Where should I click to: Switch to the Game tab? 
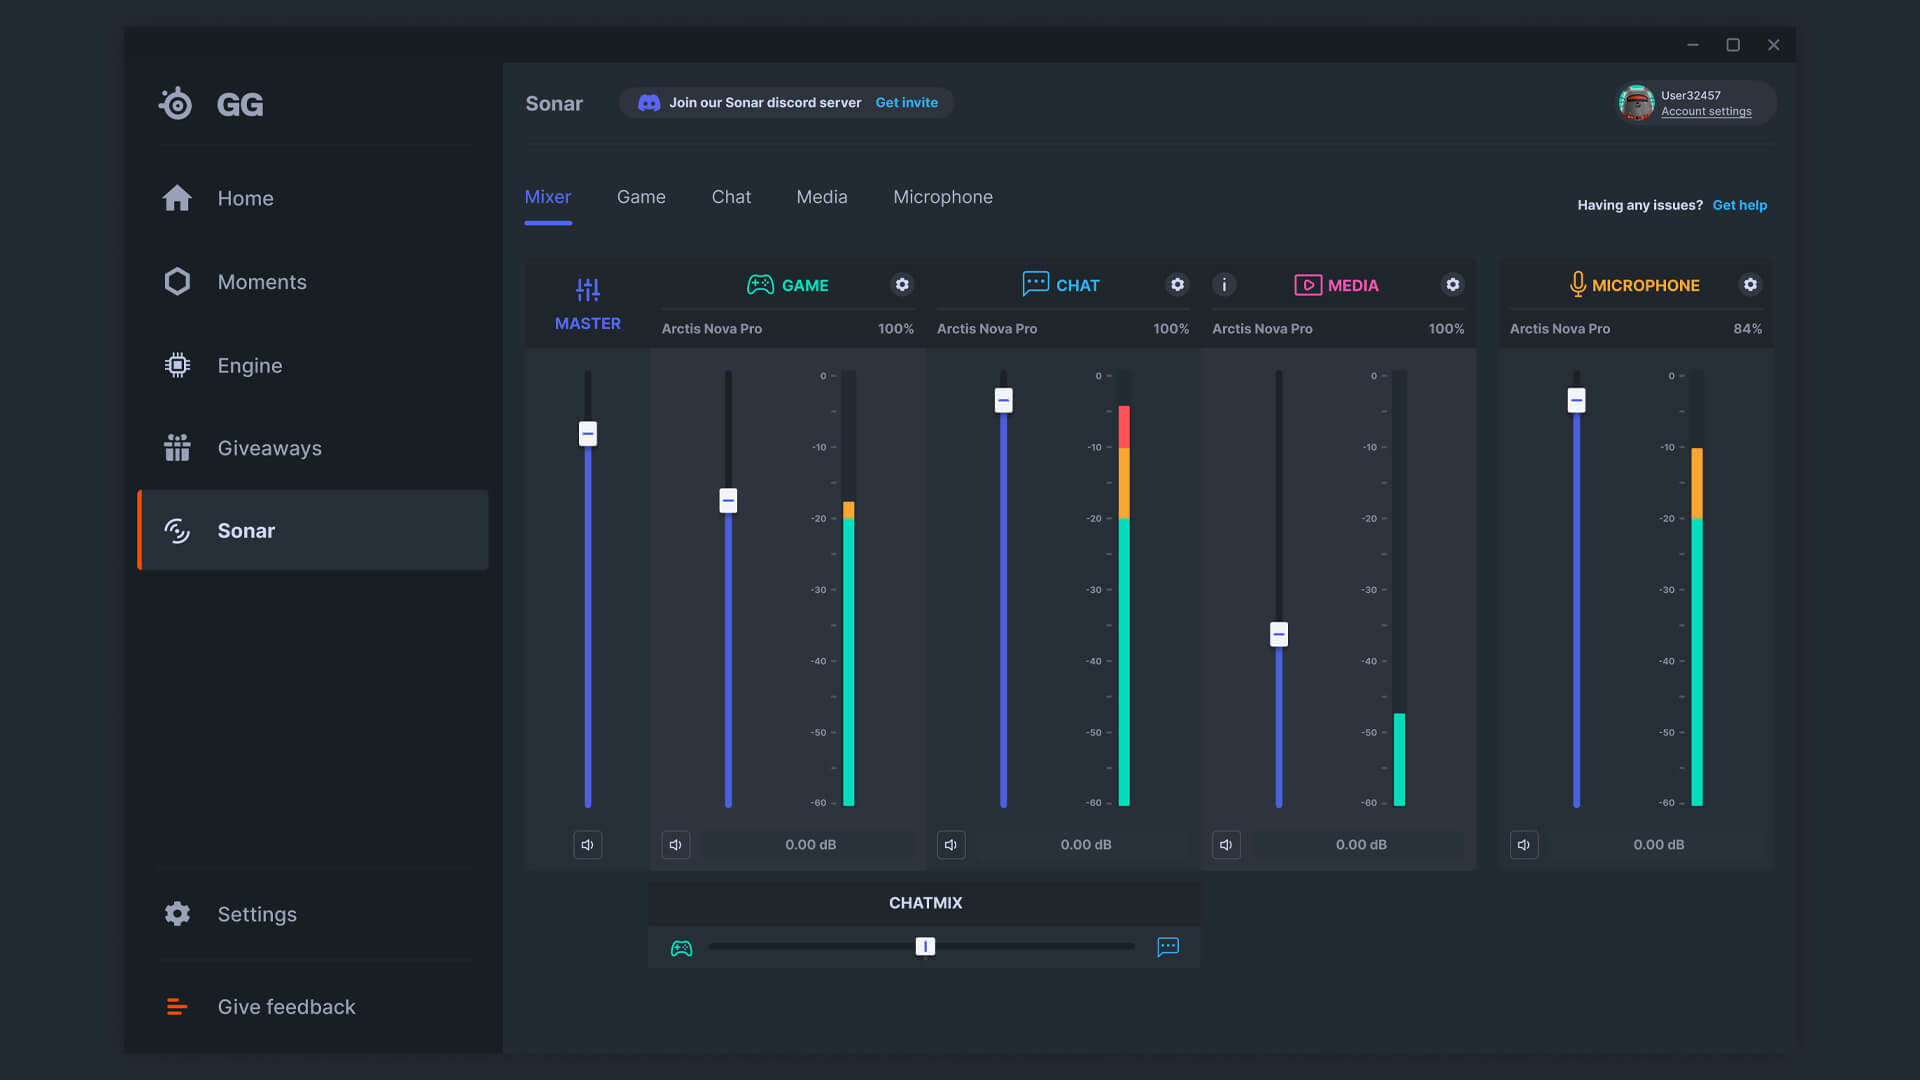641,197
